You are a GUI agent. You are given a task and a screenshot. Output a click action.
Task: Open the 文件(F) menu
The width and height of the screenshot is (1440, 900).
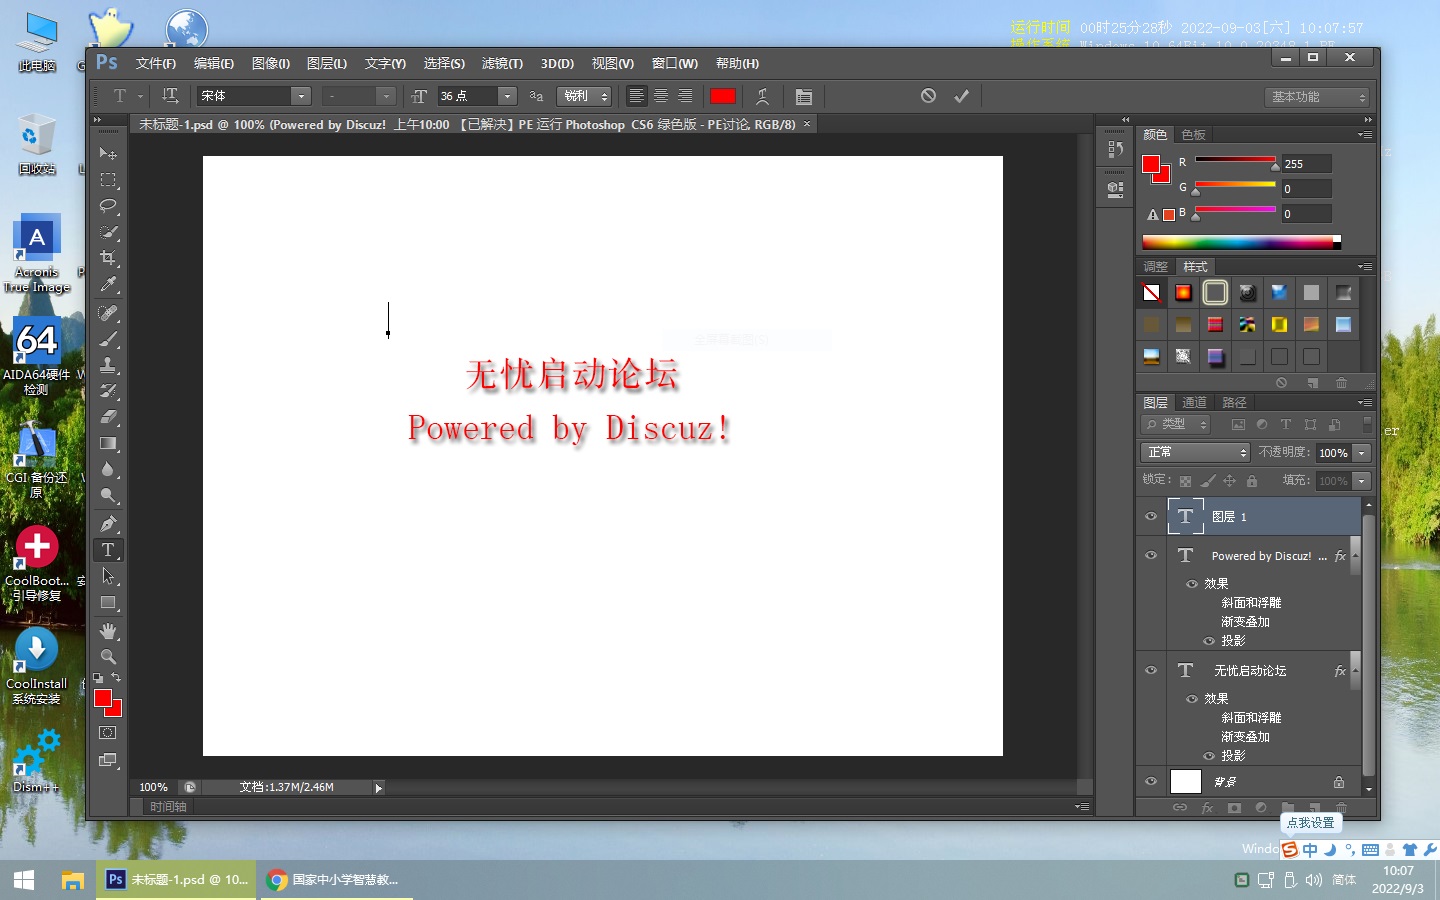click(x=156, y=63)
